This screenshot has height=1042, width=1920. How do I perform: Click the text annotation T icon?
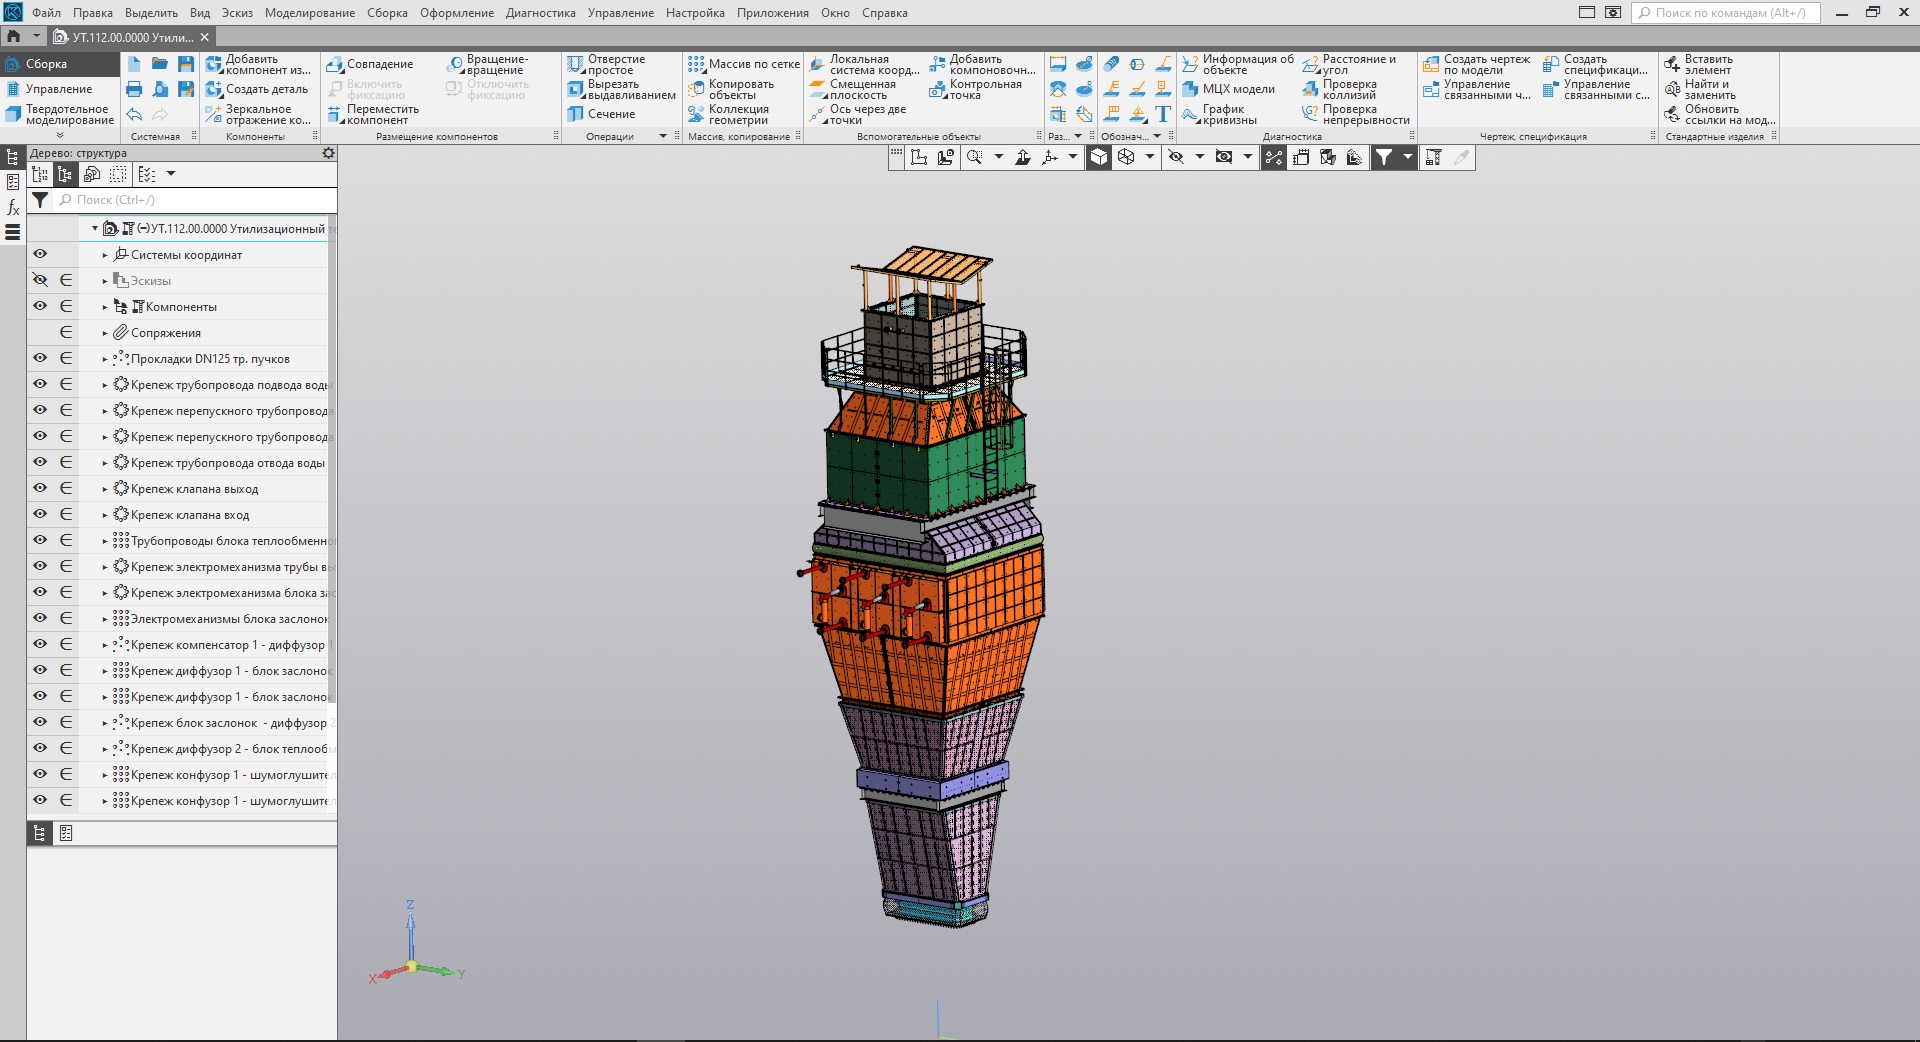tap(1163, 114)
